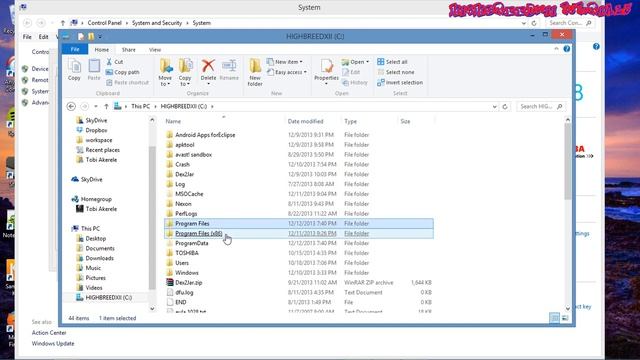640x360 pixels.
Task: Expand the address bar history dropdown
Action: point(495,107)
